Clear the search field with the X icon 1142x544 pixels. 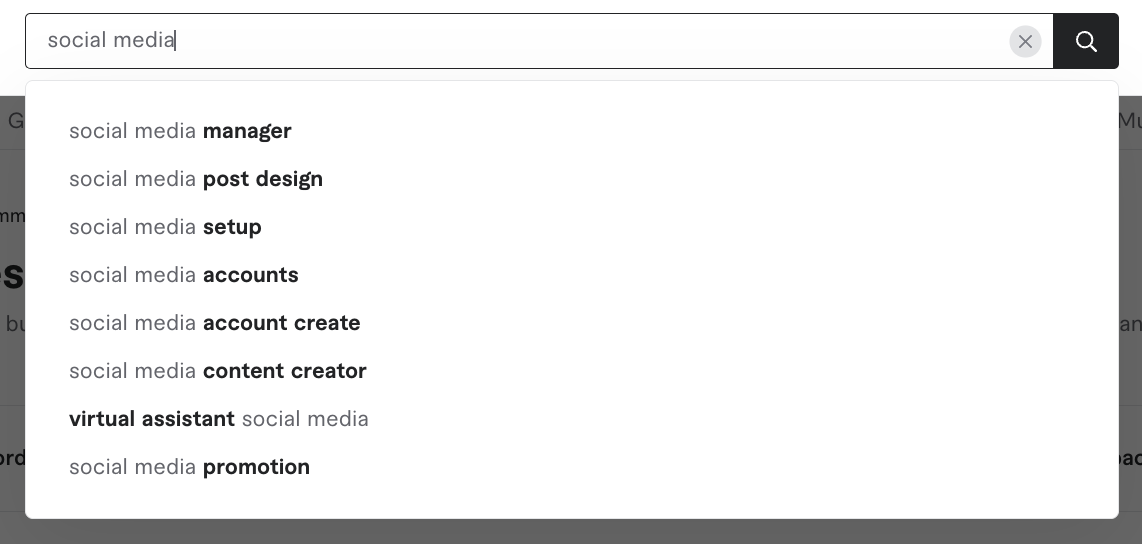point(1025,41)
